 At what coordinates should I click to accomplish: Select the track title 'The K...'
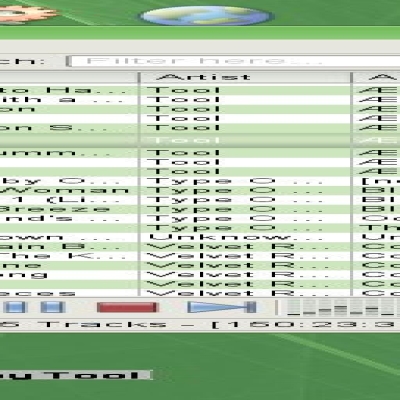click(63, 256)
